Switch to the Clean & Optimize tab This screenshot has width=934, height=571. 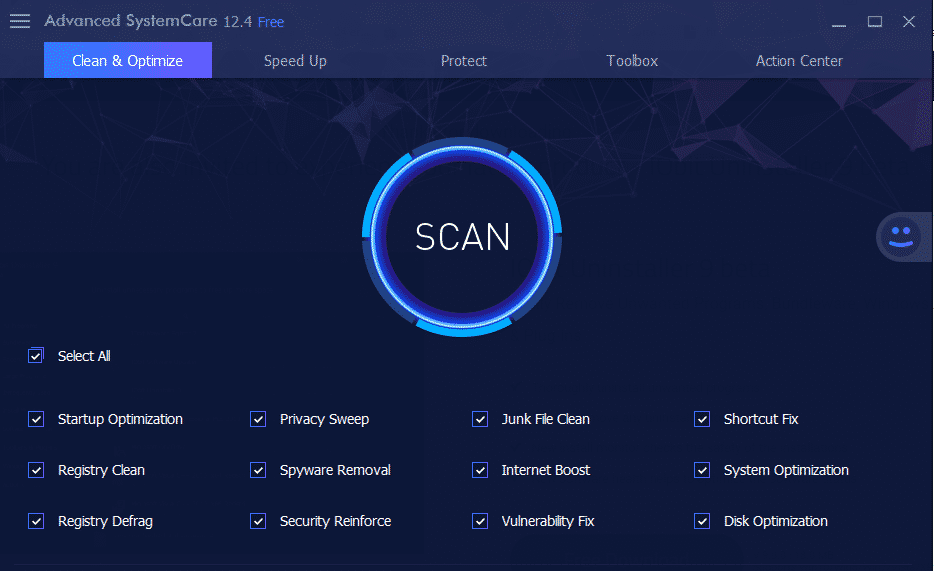(x=127, y=60)
